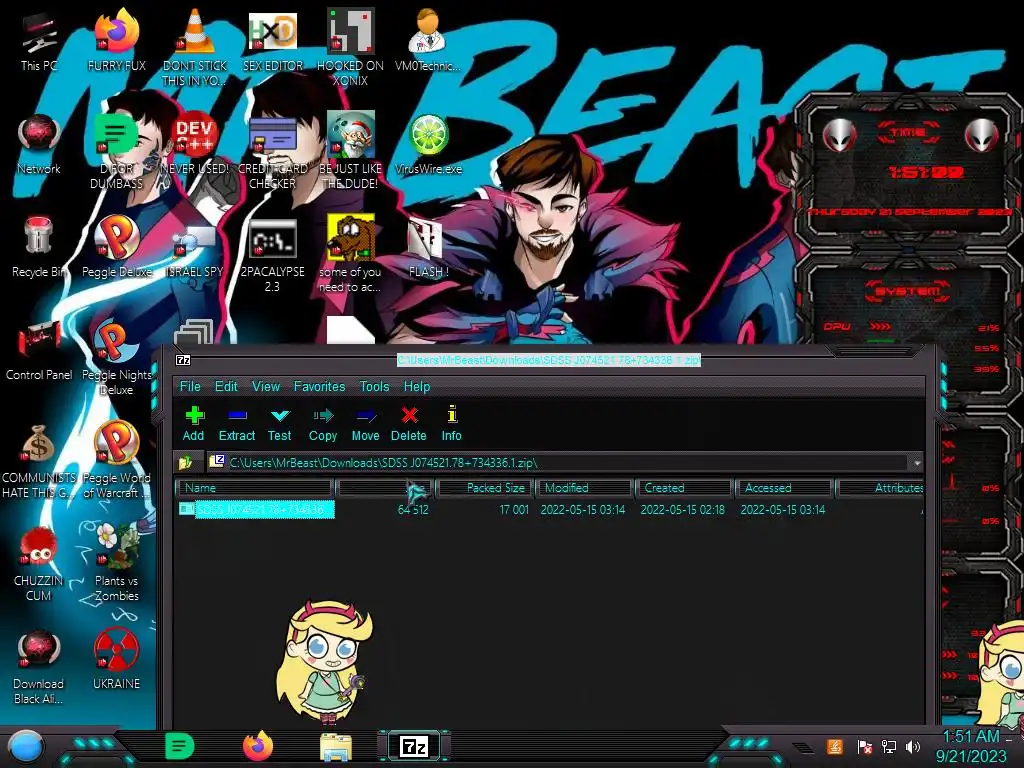Viewport: 1024px width, 768px height.
Task: Select the Peggle World of Warcraft icon
Action: [116, 461]
